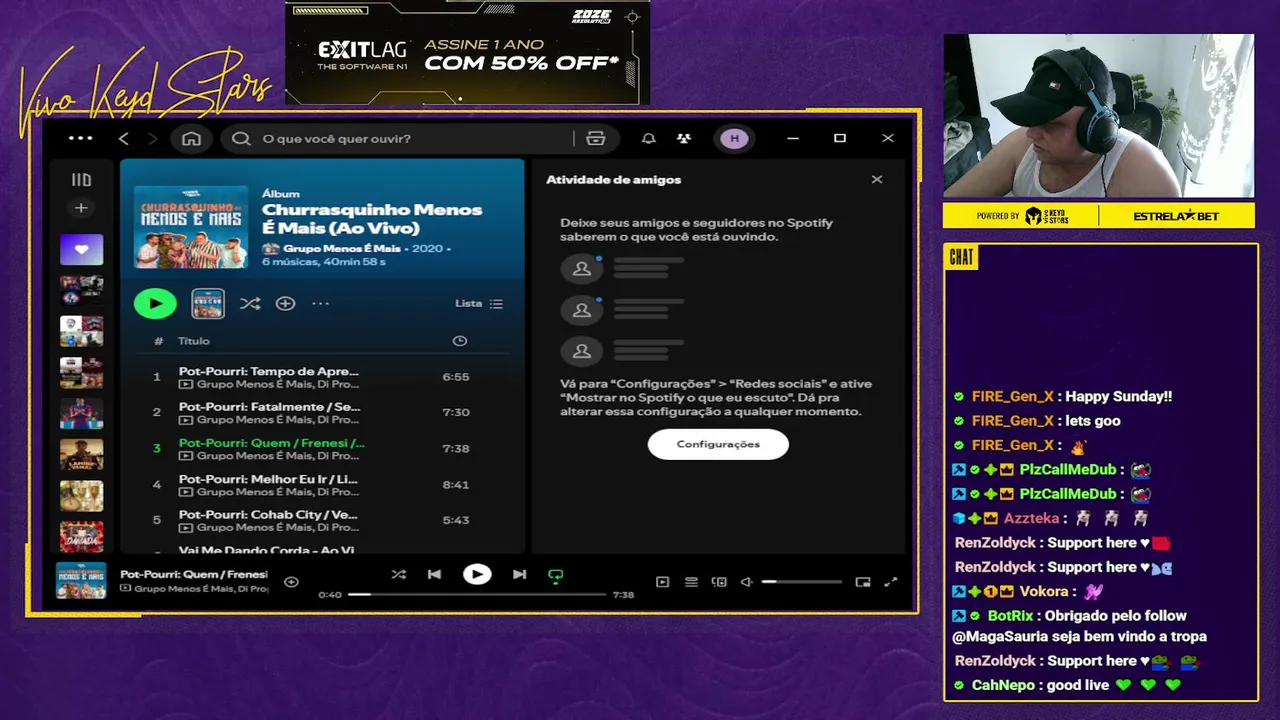Add the current song with the player-bar plus
The width and height of the screenshot is (1280, 720).
(x=291, y=582)
